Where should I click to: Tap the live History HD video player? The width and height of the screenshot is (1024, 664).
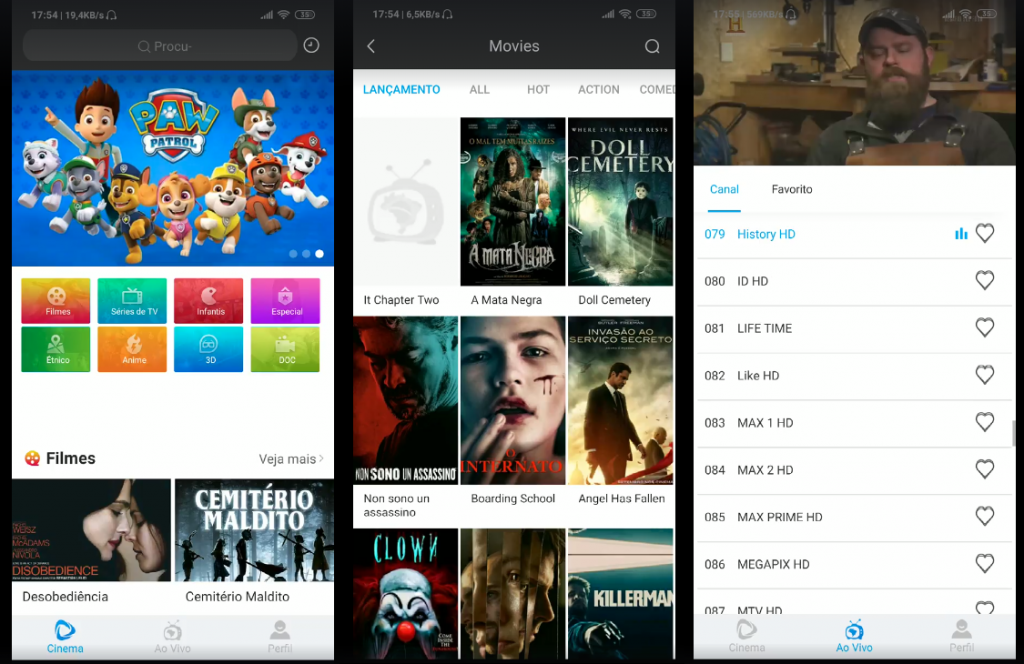(854, 83)
